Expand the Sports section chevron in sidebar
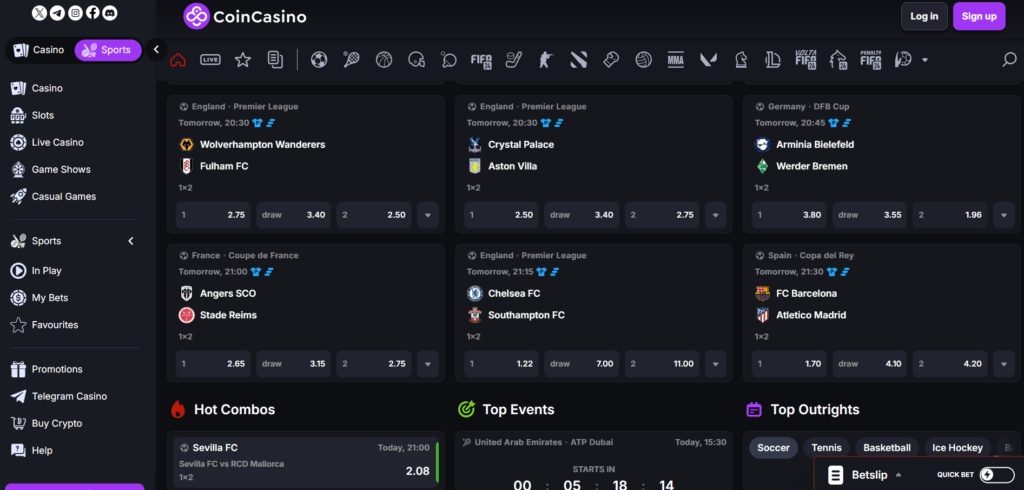Screen dimensions: 1024x490 131,241
